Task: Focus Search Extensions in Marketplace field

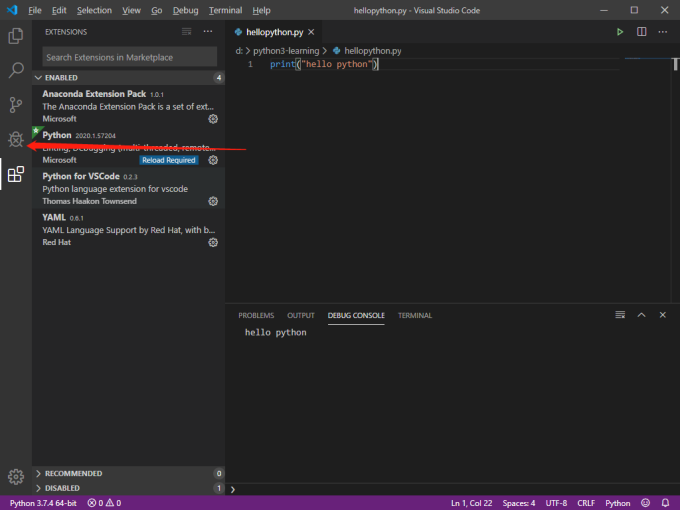Action: 130,57
